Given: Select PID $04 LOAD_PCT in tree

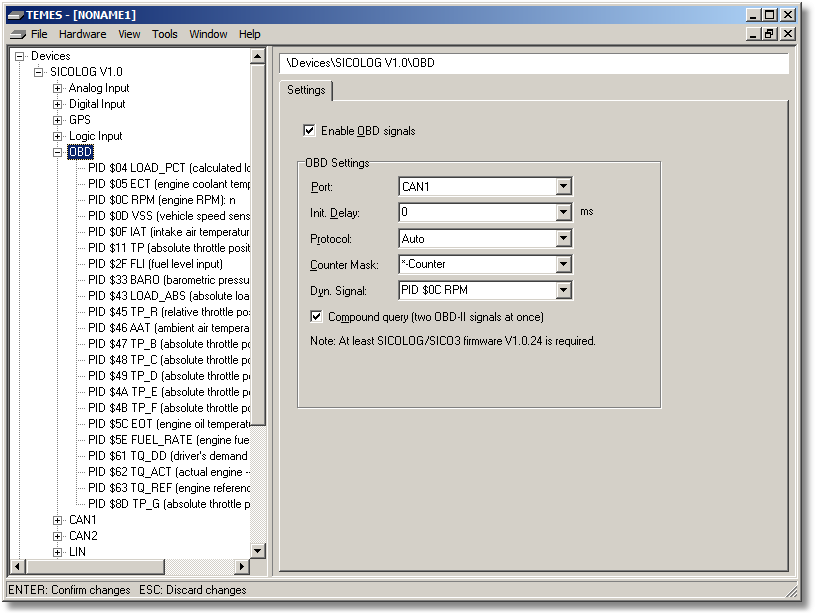Looking at the screenshot, I should [169, 168].
